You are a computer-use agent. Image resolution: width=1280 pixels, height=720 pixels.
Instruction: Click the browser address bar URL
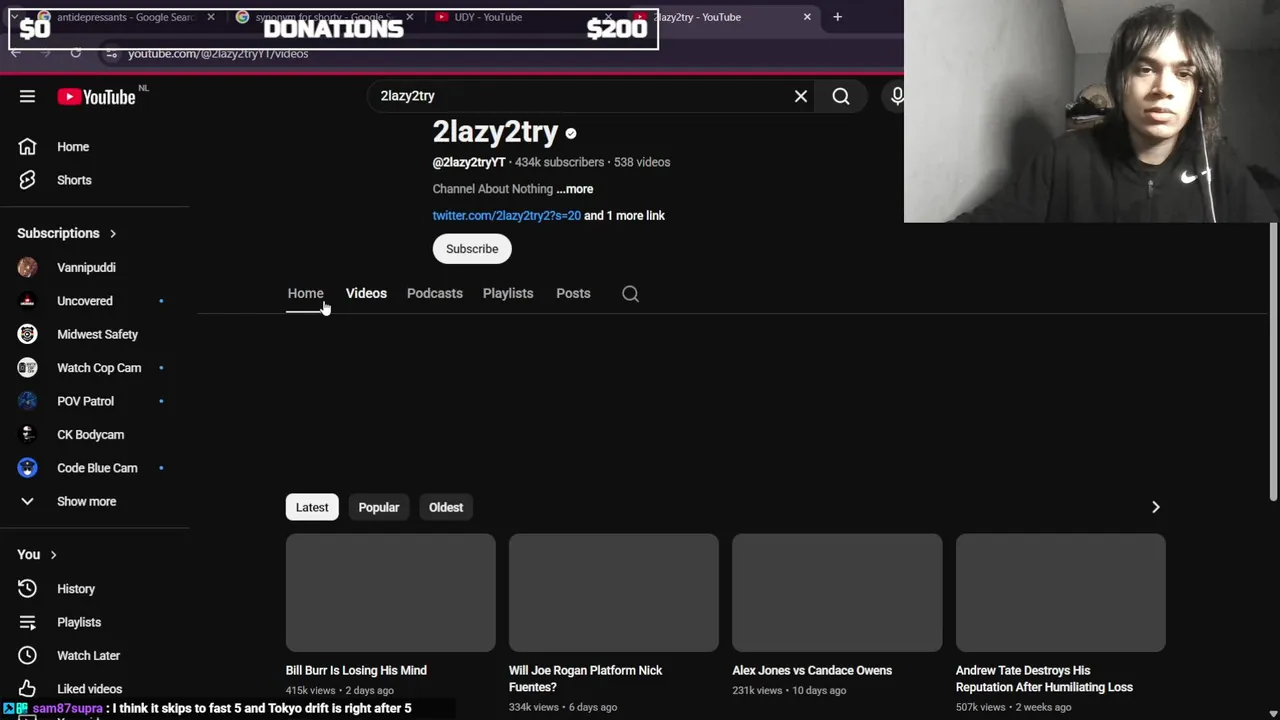[x=218, y=54]
